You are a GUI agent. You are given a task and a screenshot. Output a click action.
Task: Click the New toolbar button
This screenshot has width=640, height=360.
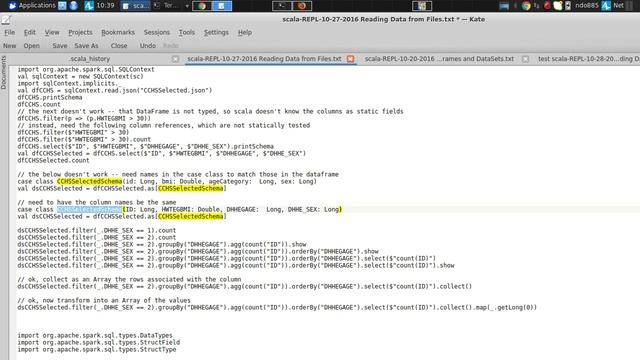[x=9, y=46]
